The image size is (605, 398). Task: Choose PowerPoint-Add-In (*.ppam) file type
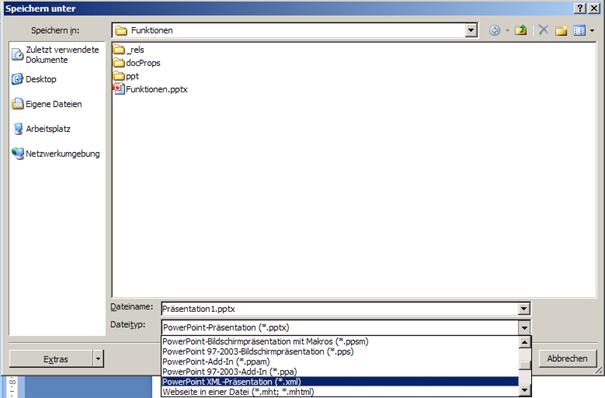[216, 362]
